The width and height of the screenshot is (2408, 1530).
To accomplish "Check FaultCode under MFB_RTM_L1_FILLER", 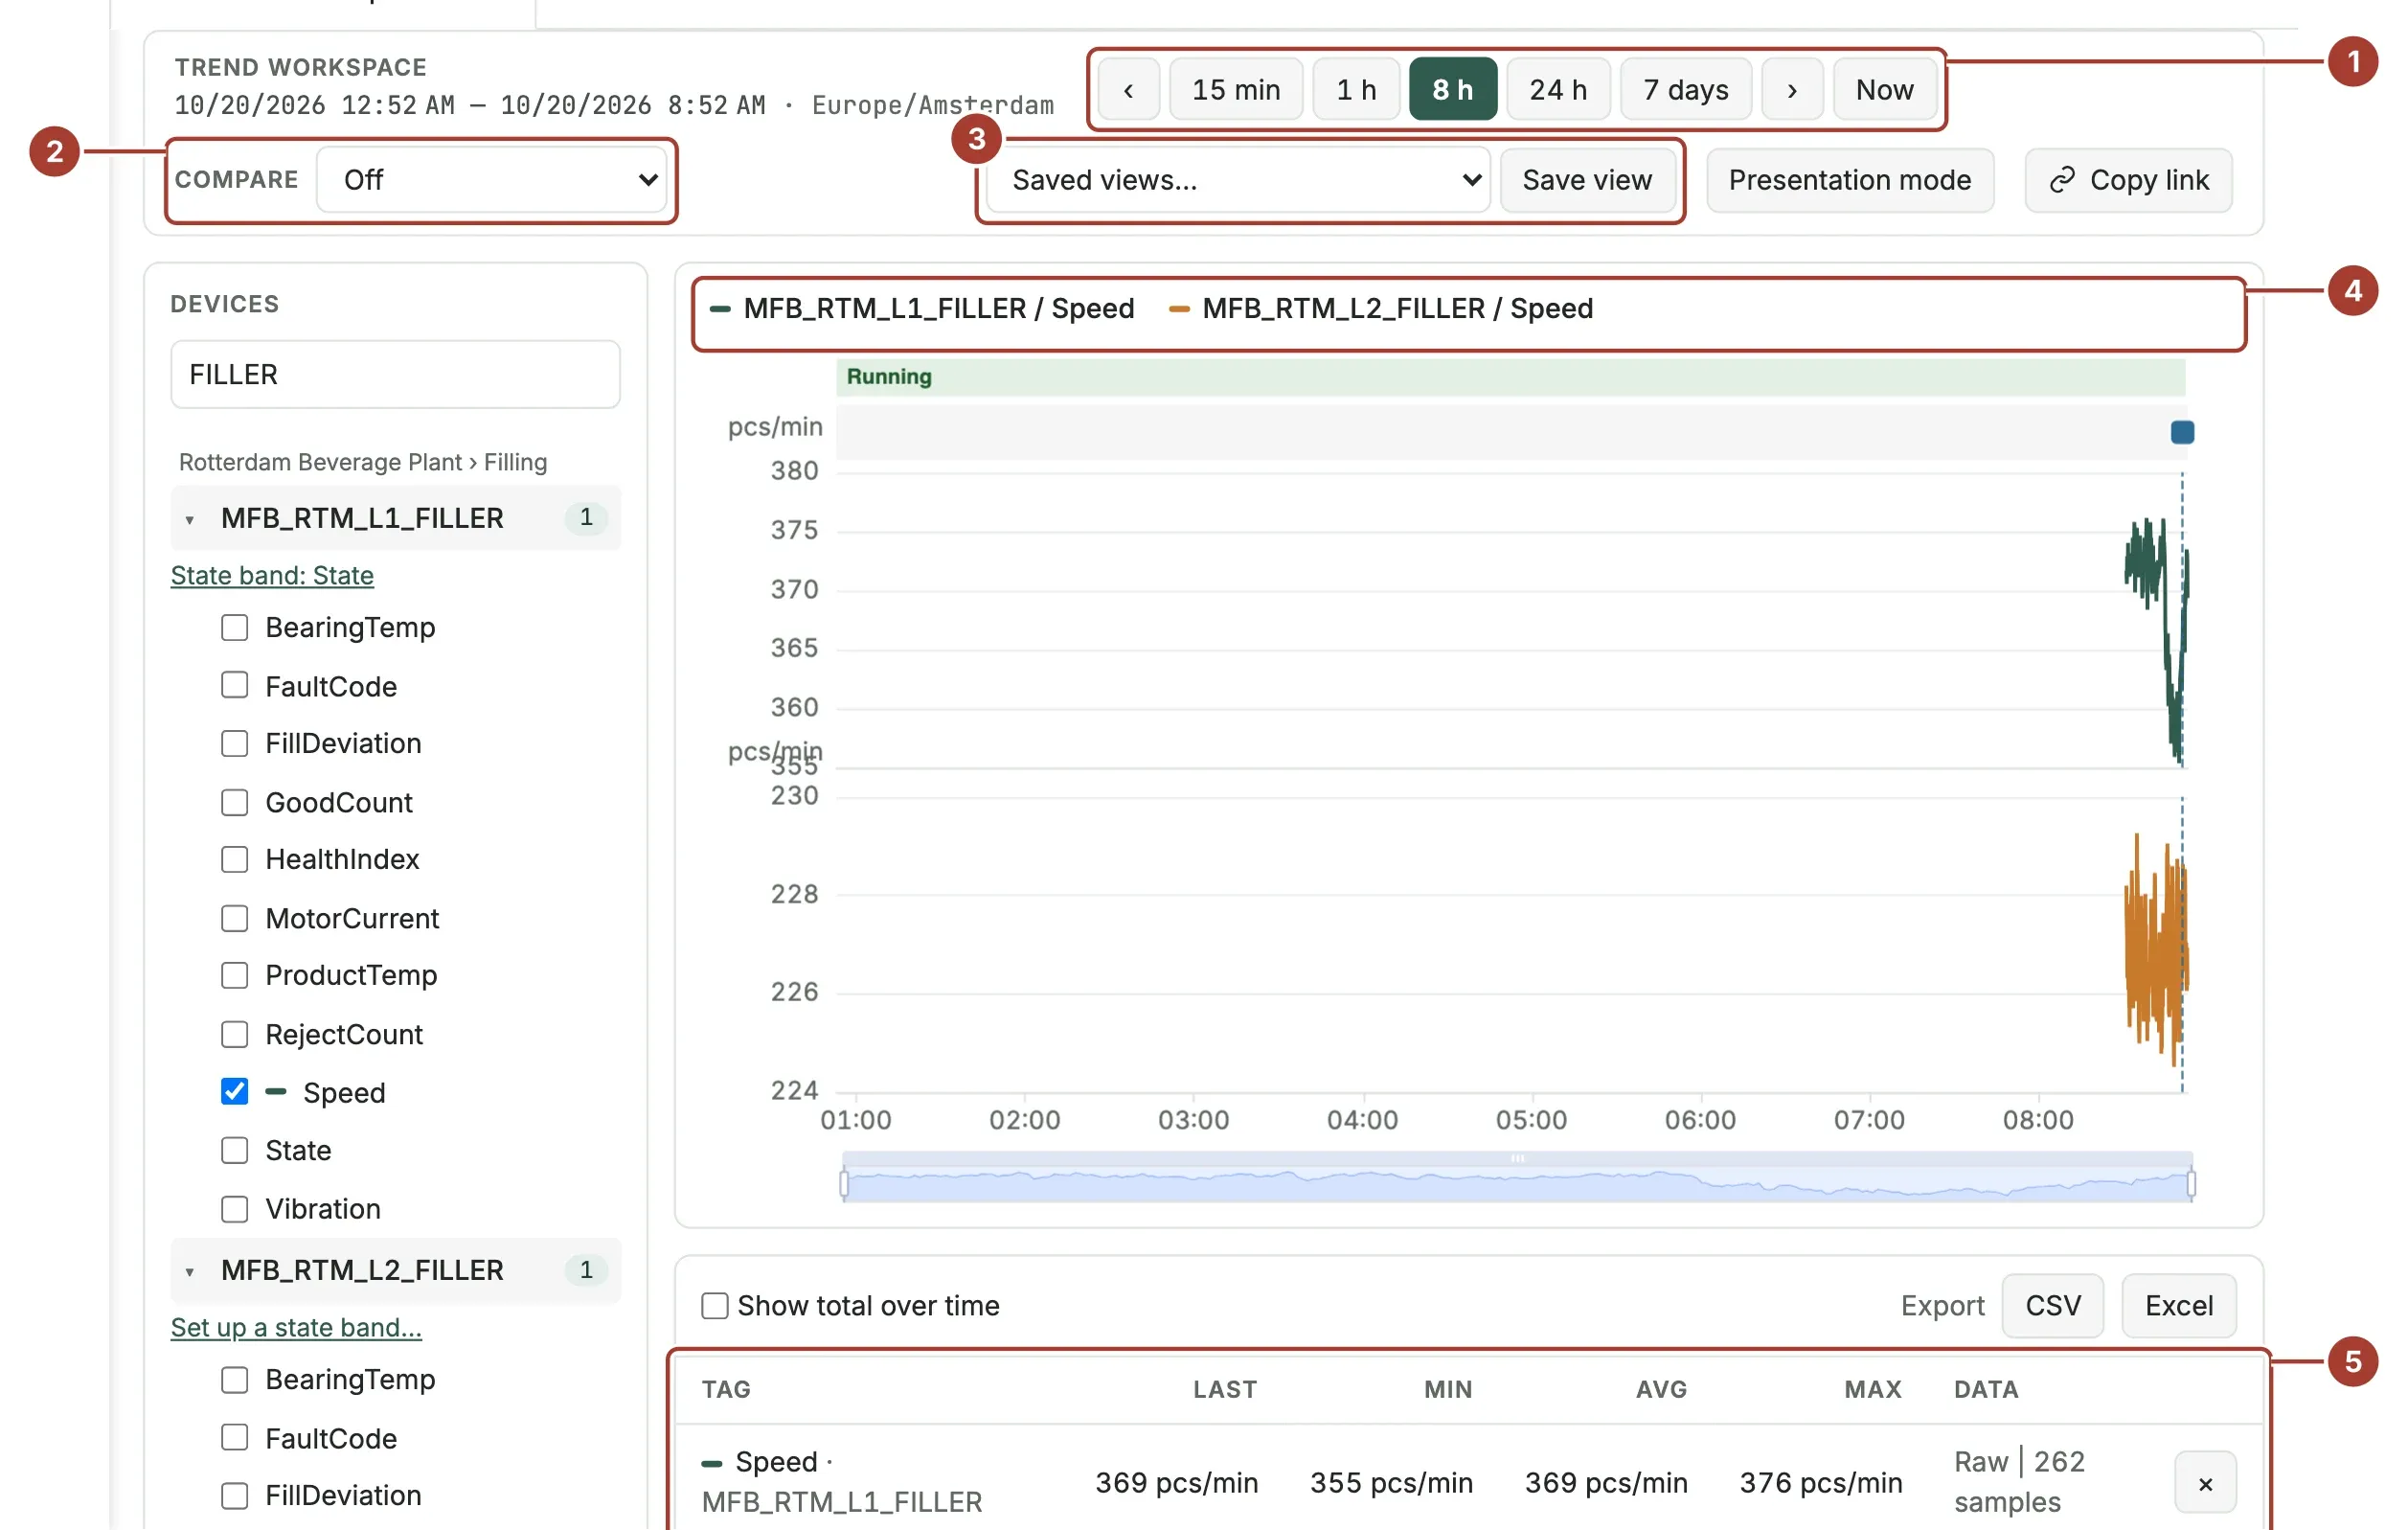I will click(234, 685).
